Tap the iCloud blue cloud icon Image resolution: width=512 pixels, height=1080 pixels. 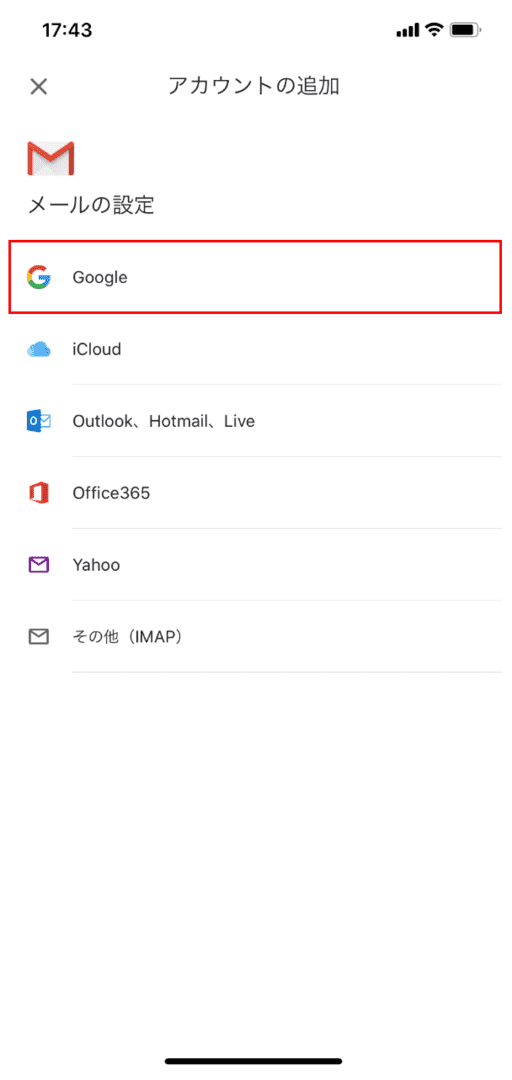pos(39,349)
